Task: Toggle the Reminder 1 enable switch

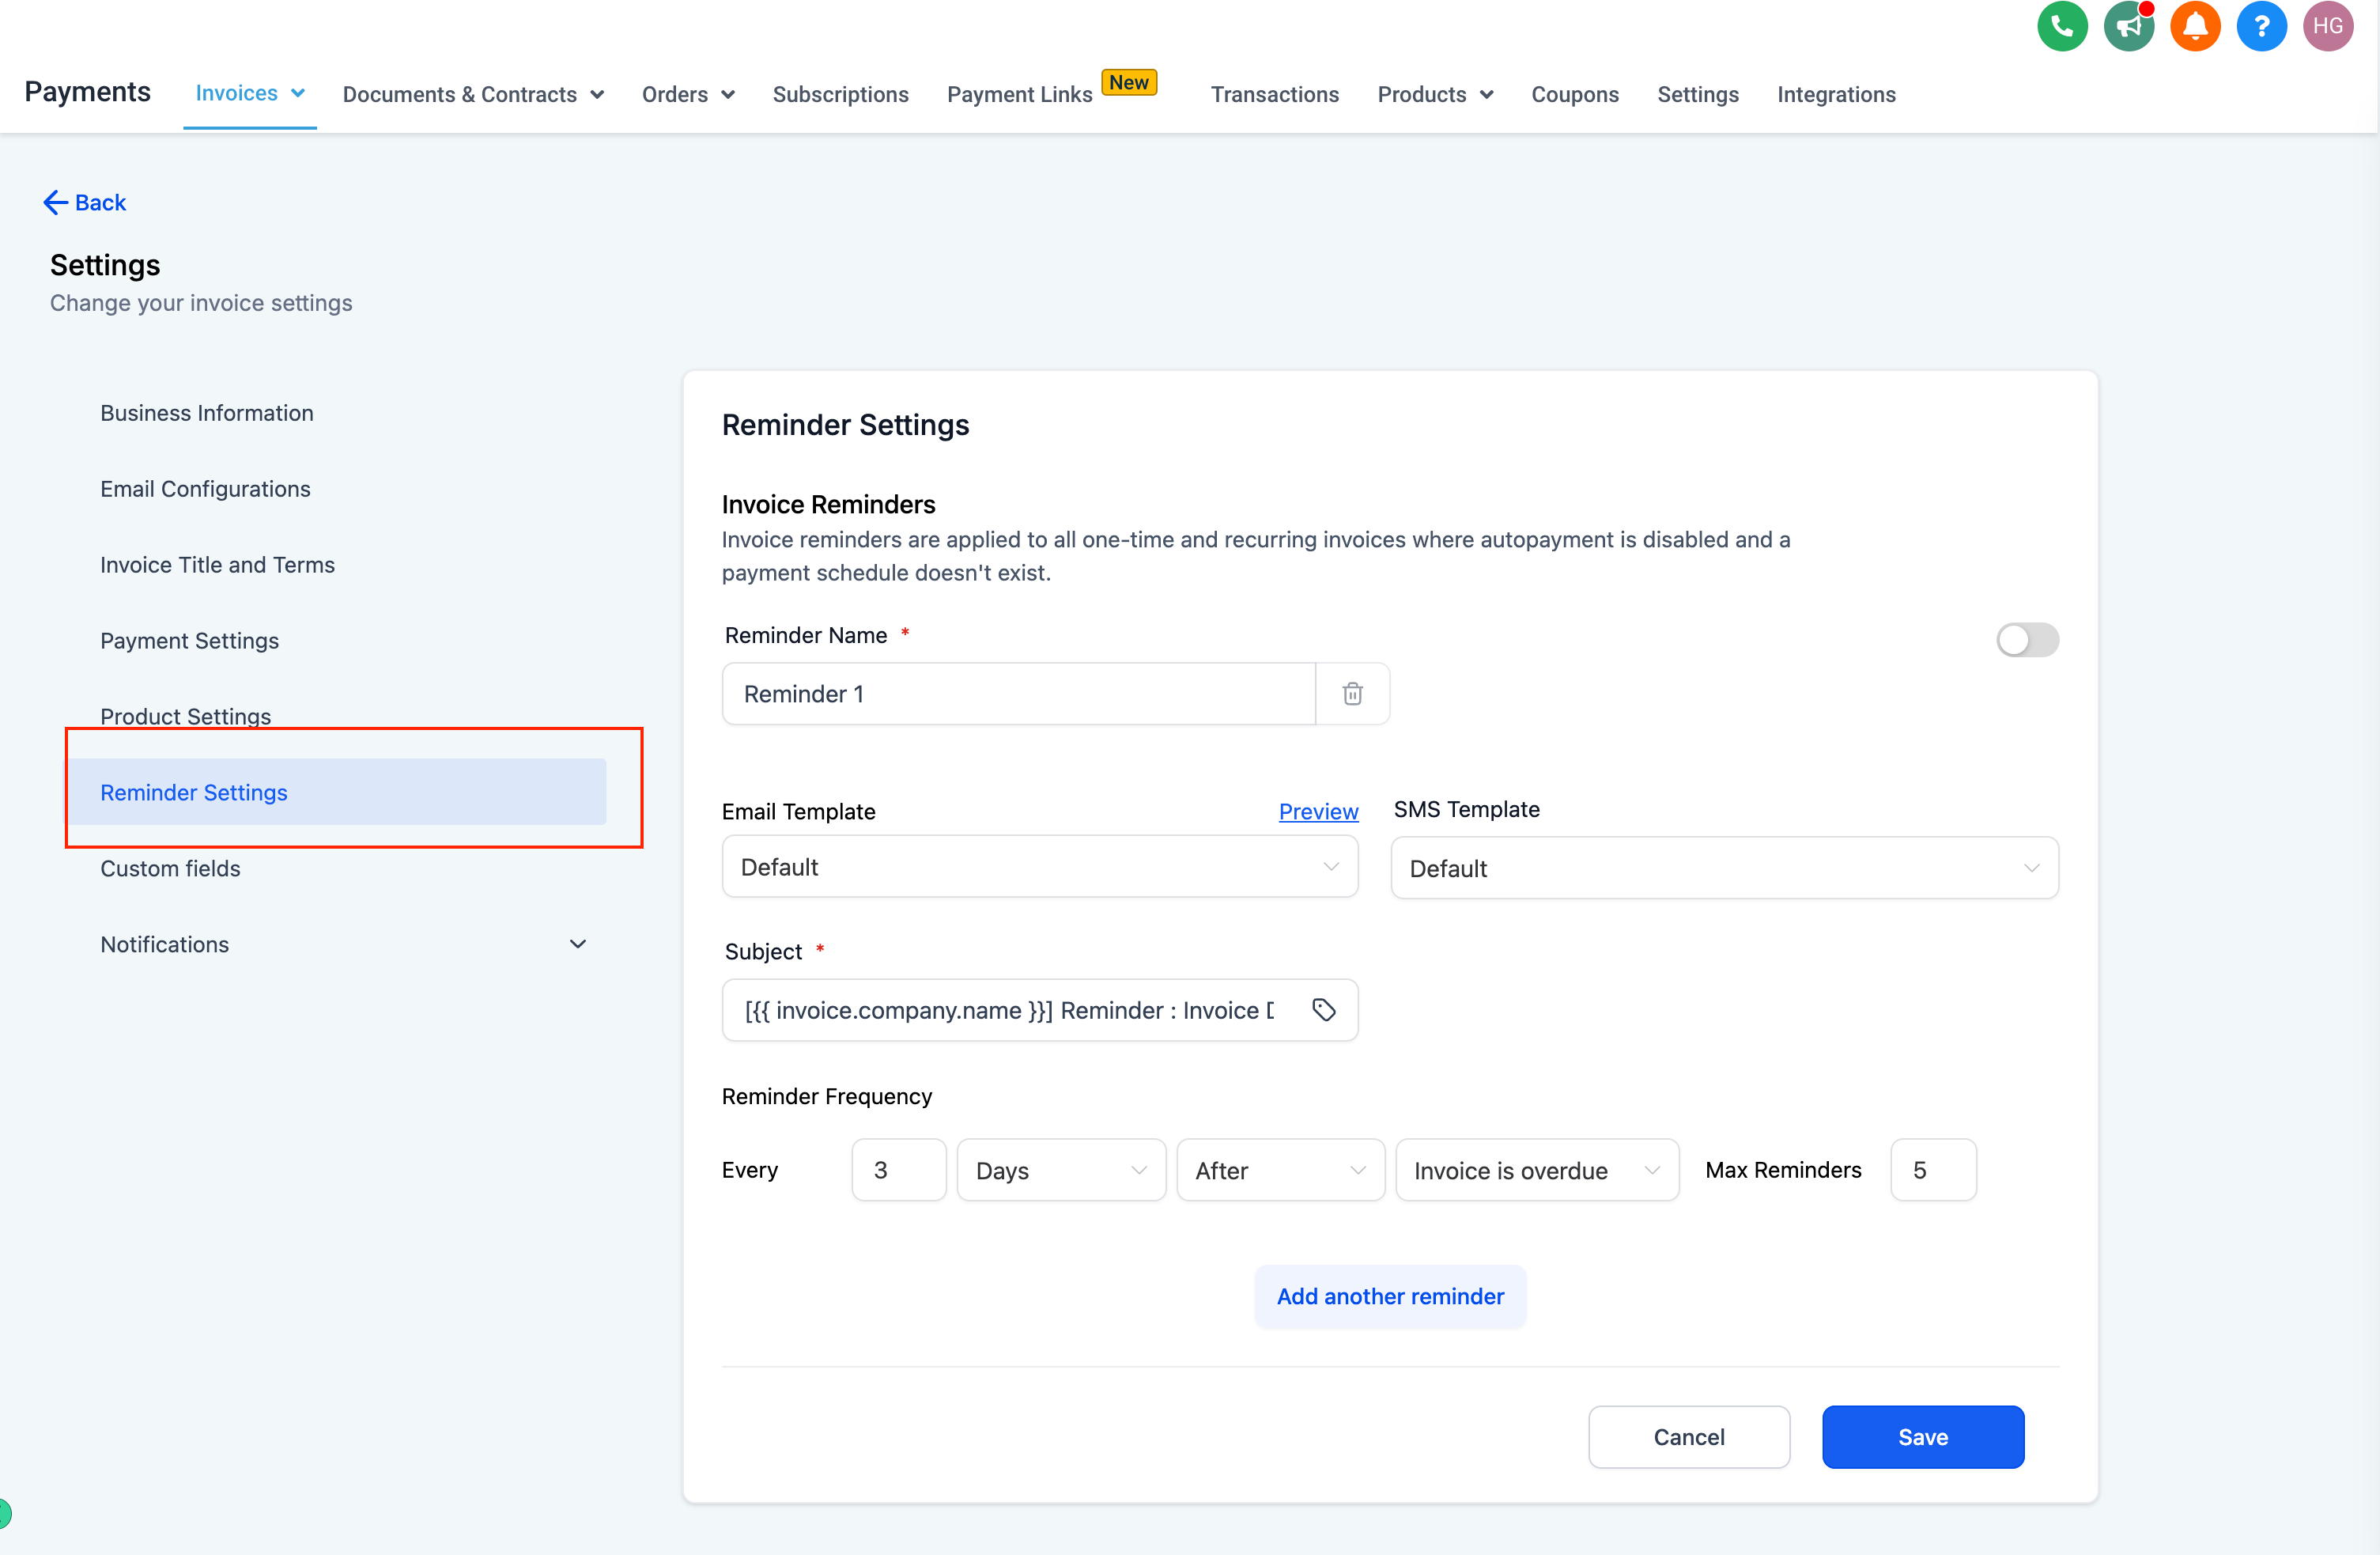Action: coord(2026,638)
